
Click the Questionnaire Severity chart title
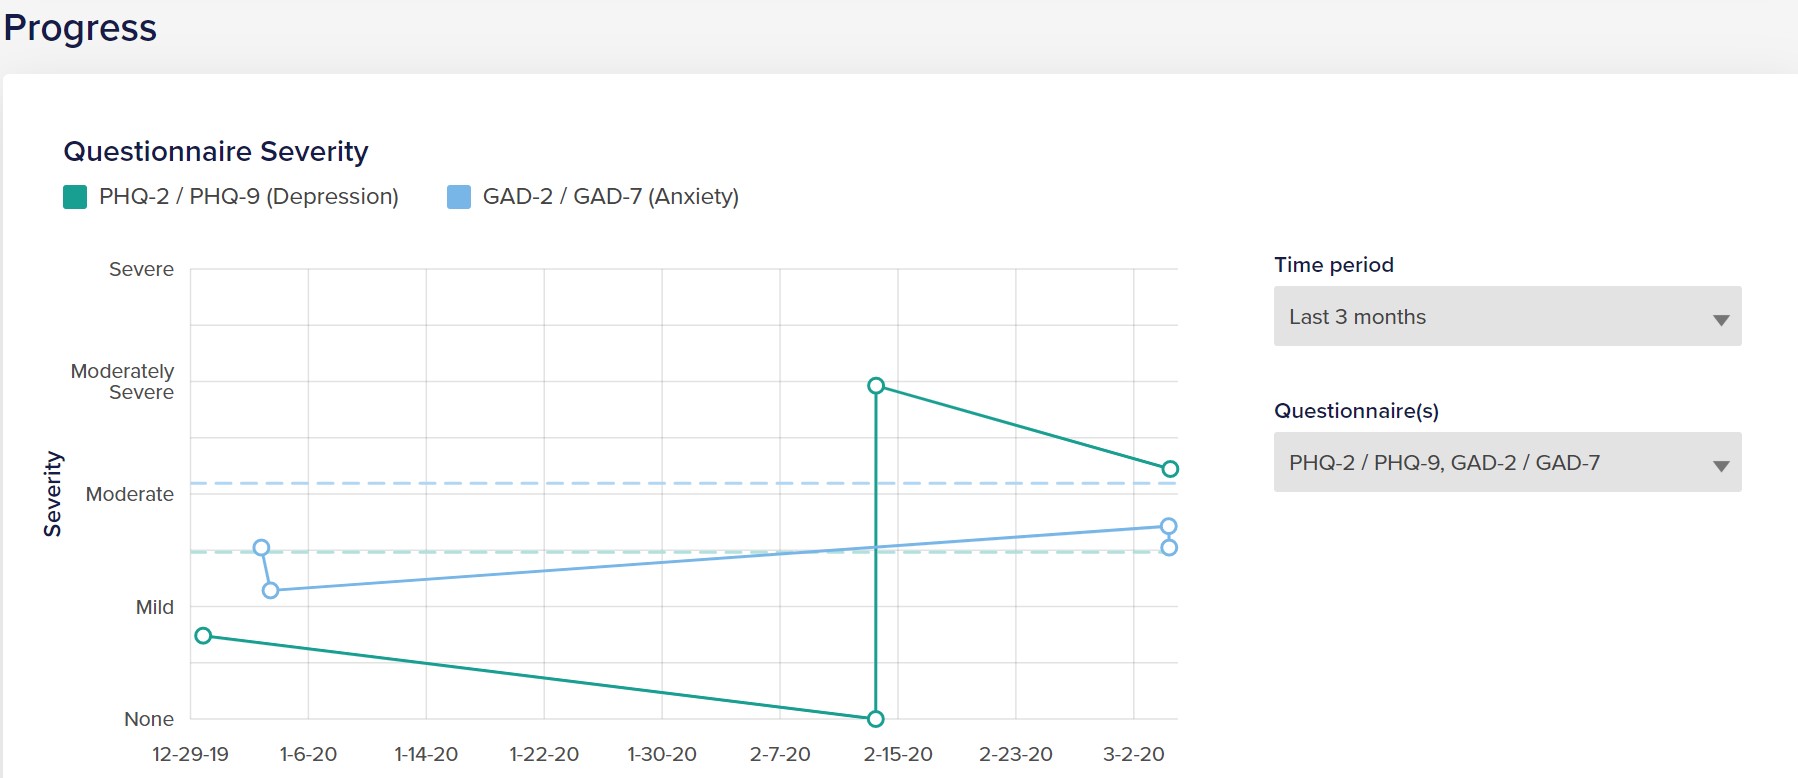(x=216, y=151)
